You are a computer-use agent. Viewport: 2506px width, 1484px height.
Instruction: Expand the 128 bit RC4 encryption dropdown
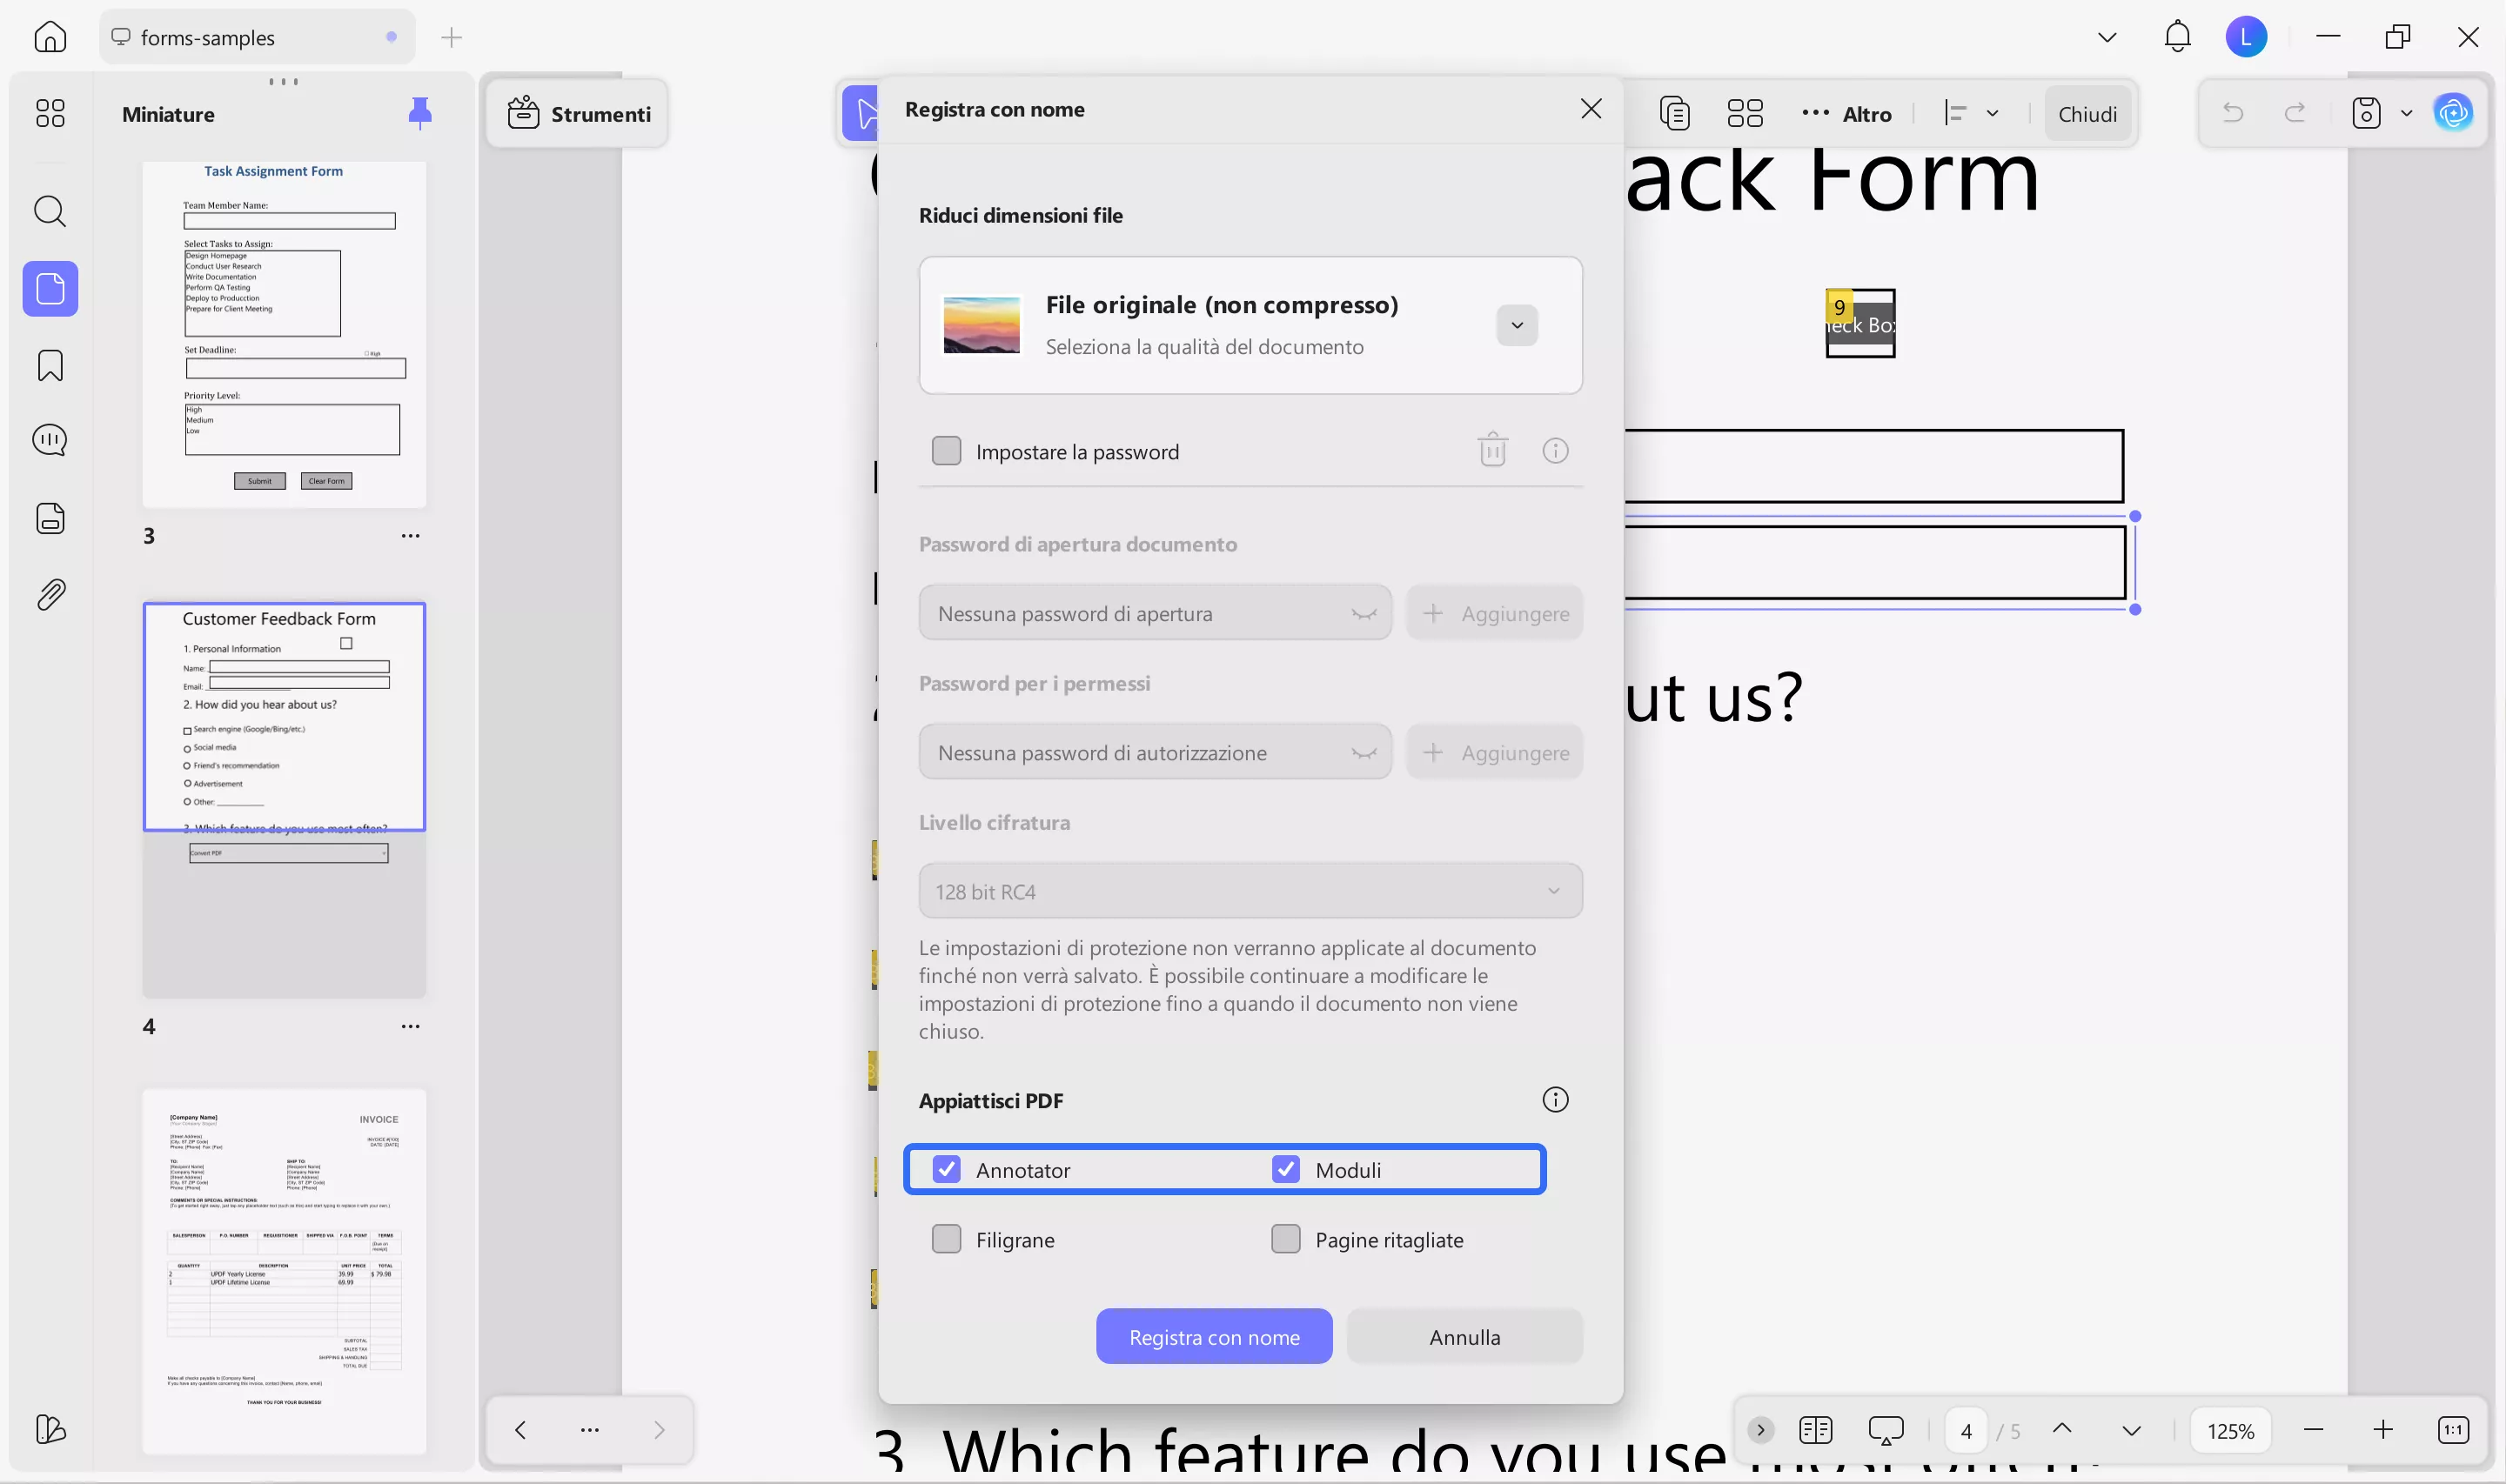pos(1553,890)
